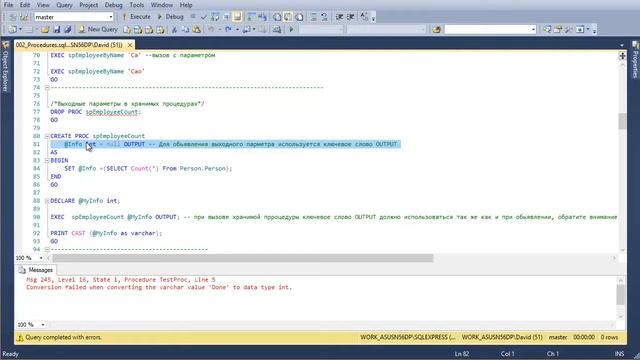Screen dimensions: 640x360
Task: Open the Window menu
Action: (162, 5)
